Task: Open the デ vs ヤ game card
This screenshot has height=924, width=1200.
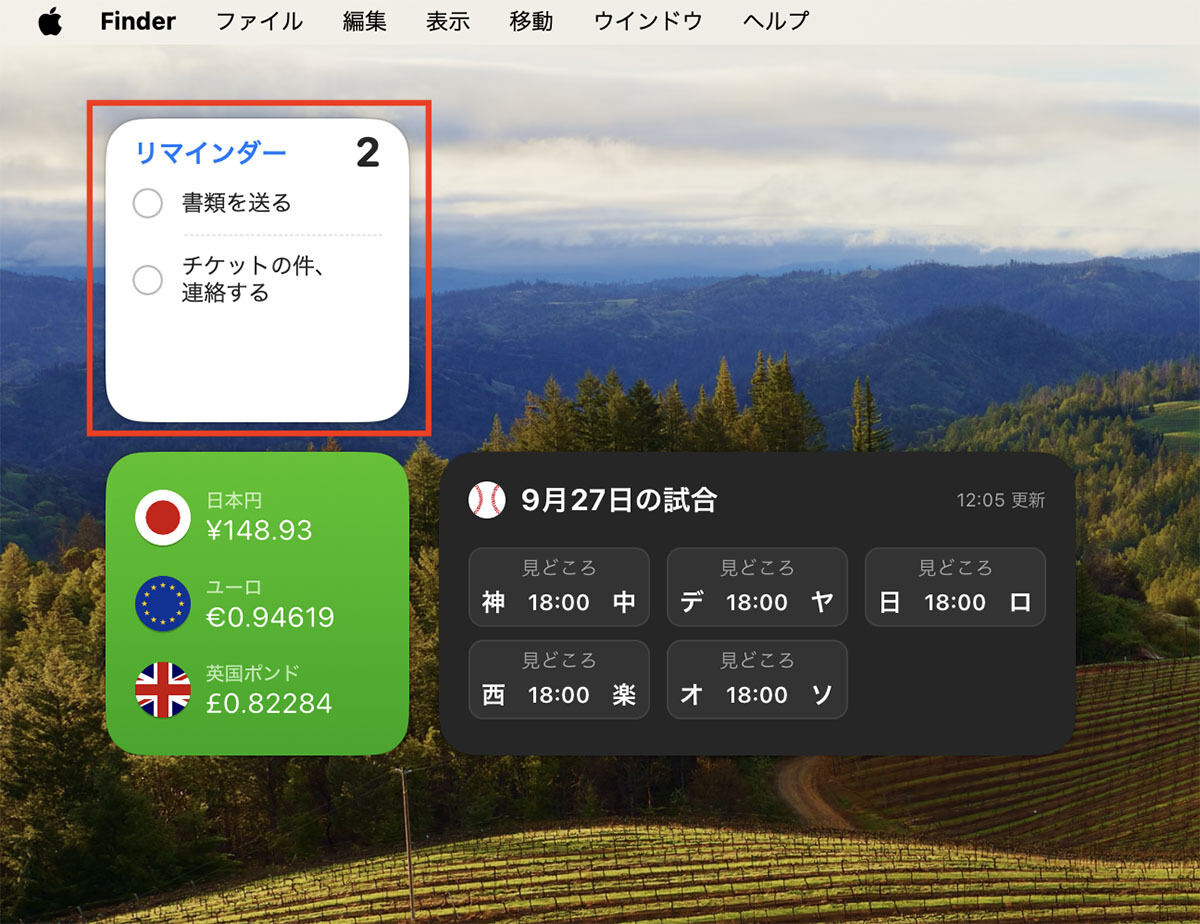Action: click(x=757, y=587)
